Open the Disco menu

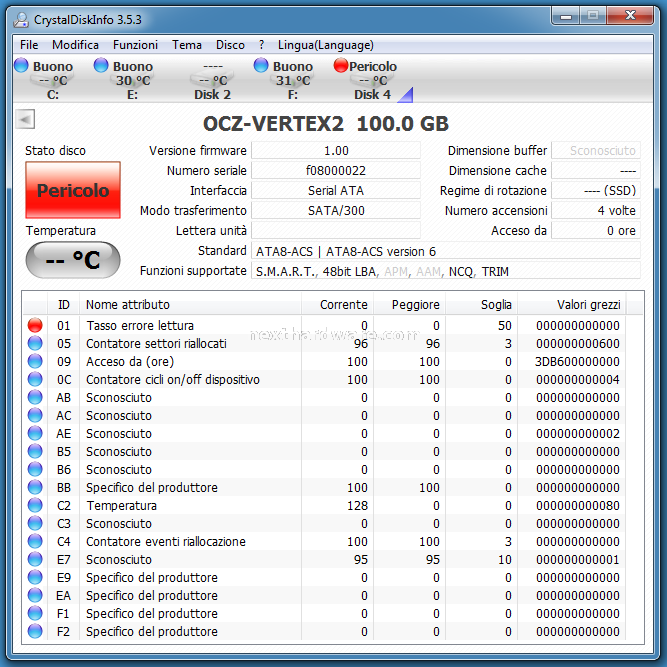230,45
